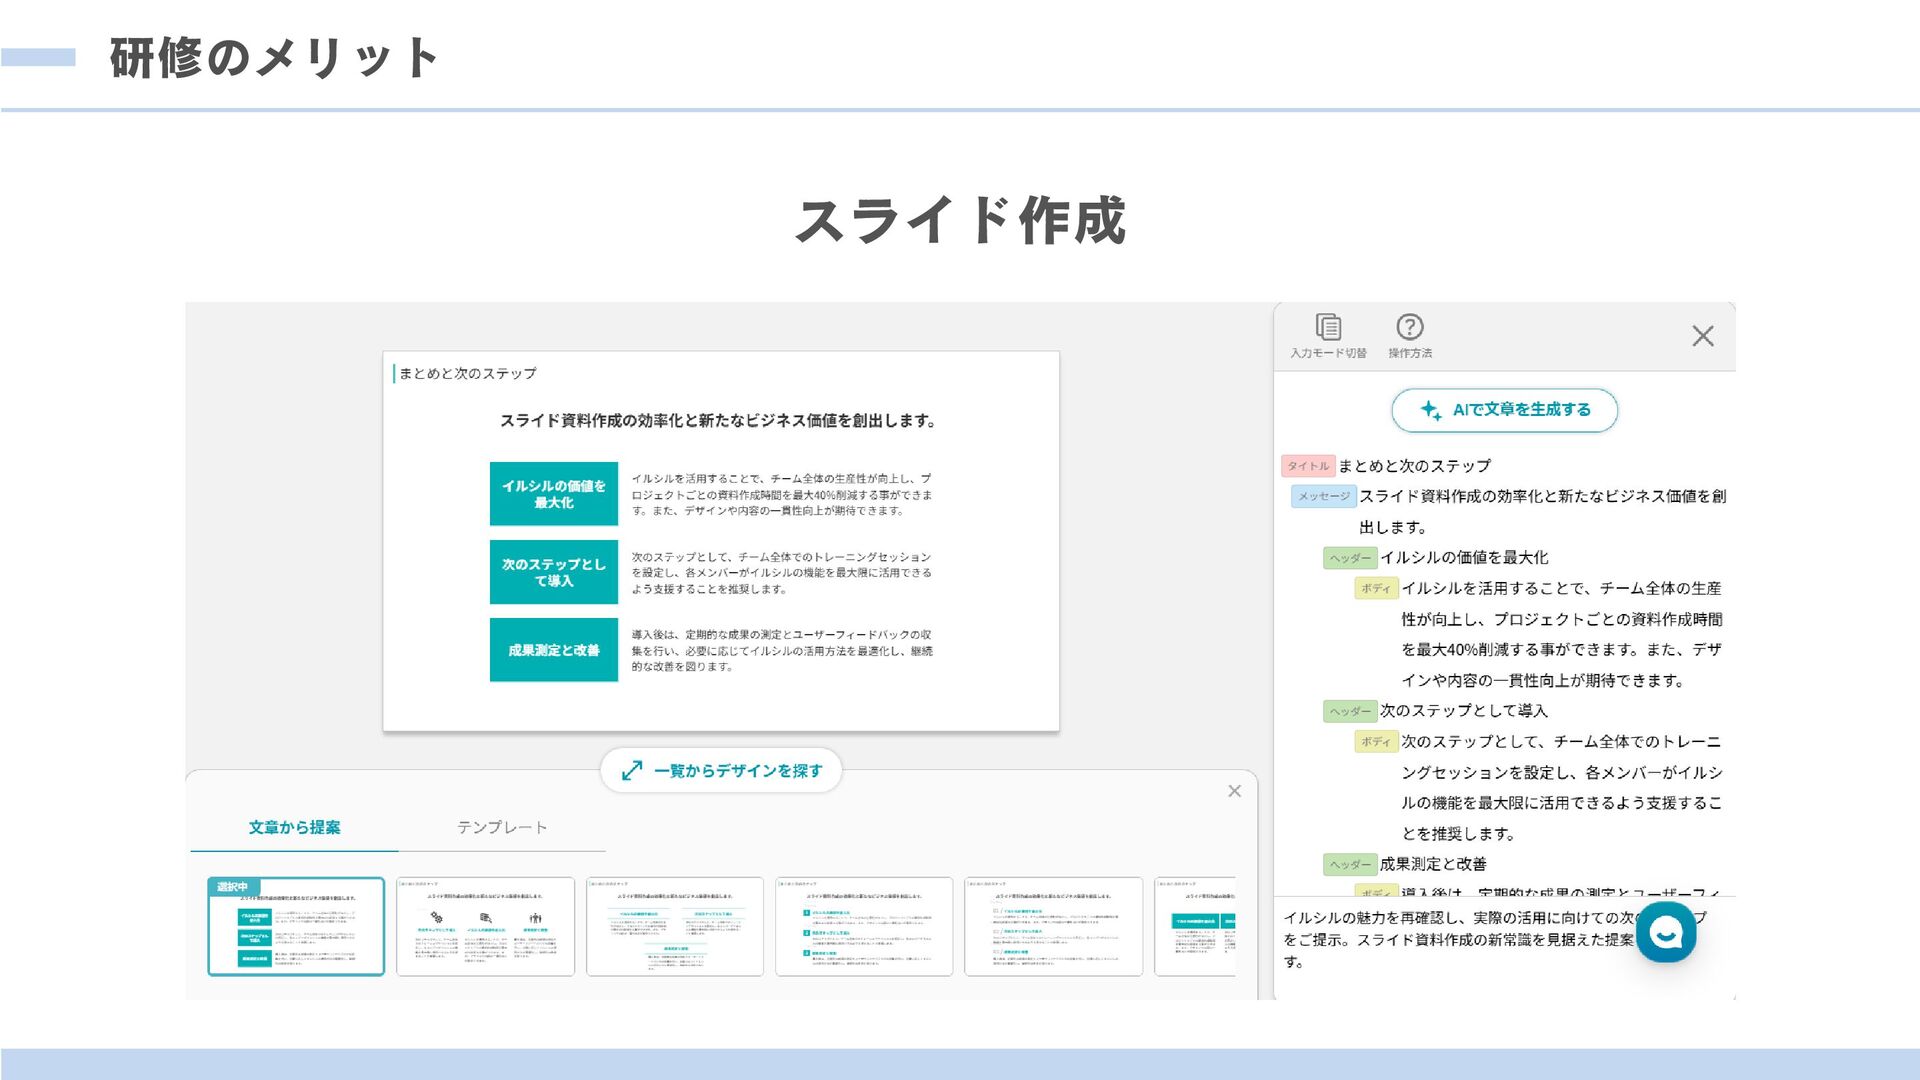Select the fourth numbered-list design thumbnail

tap(864, 926)
